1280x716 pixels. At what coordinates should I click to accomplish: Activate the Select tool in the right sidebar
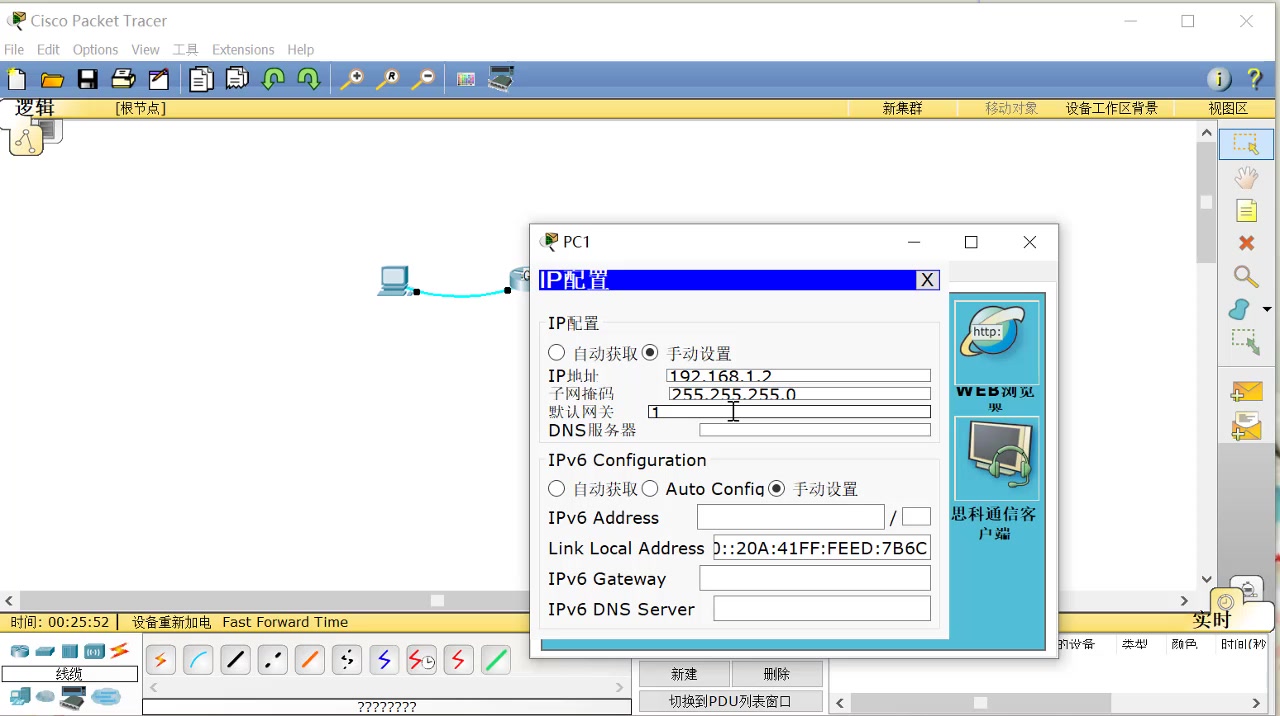click(1246, 144)
